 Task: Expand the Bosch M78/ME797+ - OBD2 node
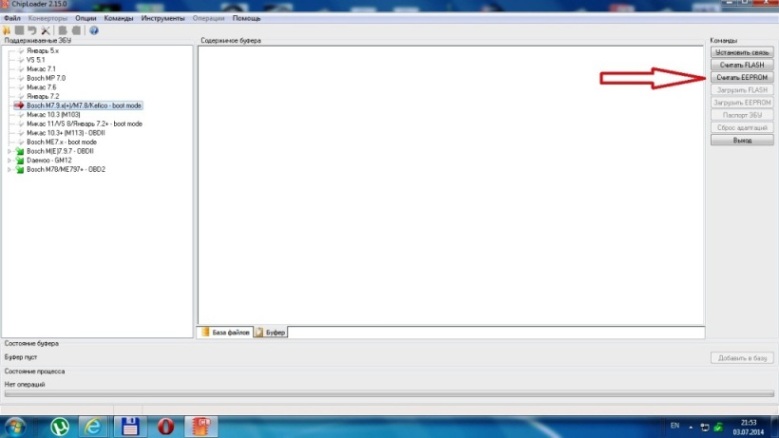[10, 169]
